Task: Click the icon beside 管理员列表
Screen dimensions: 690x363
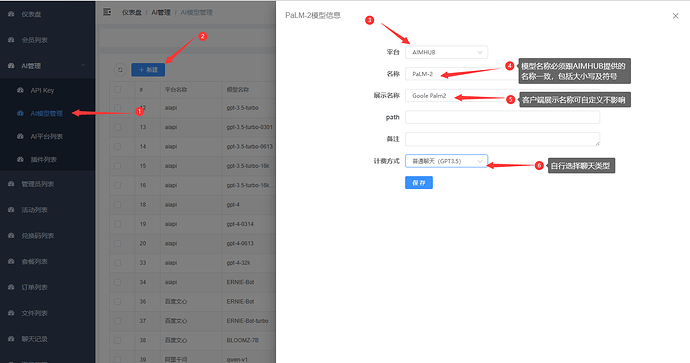Action: 11,184
